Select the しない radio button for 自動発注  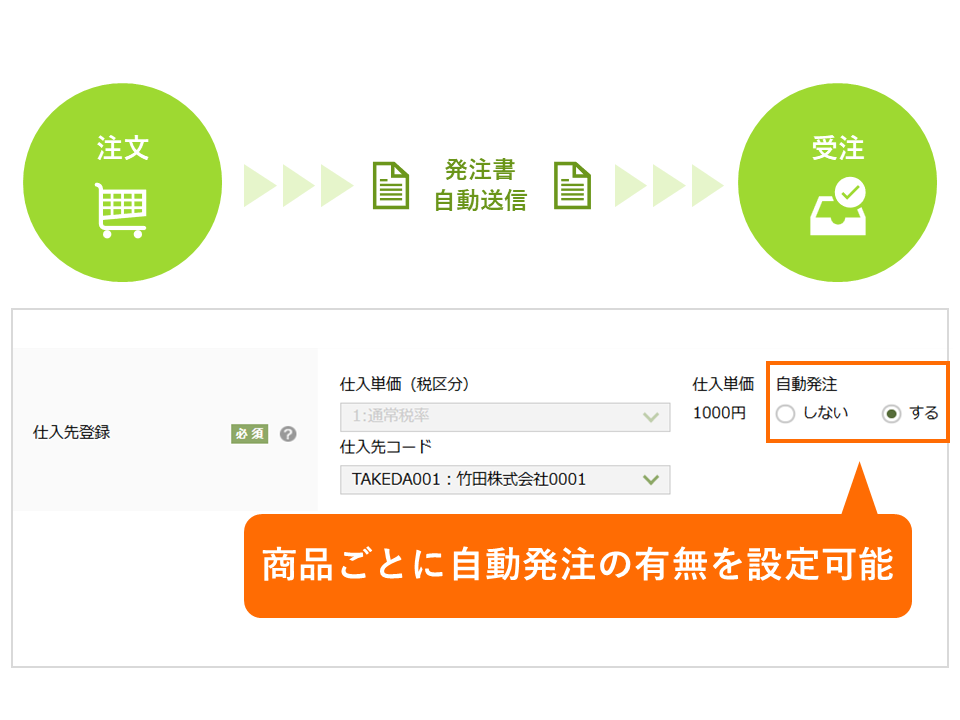pyautogui.click(x=786, y=414)
